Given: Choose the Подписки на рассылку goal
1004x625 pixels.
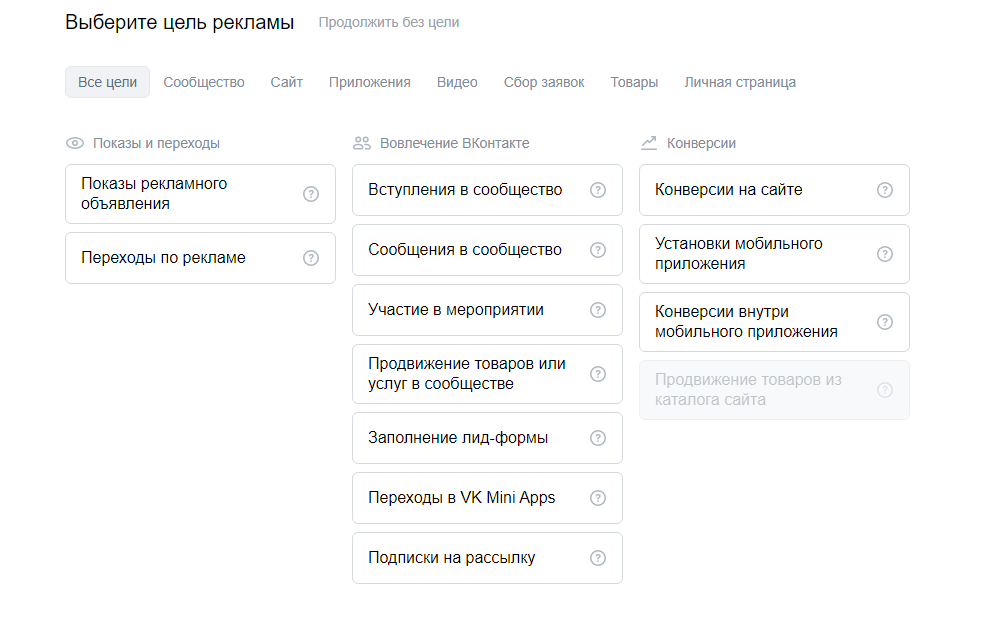Looking at the screenshot, I should (x=487, y=558).
